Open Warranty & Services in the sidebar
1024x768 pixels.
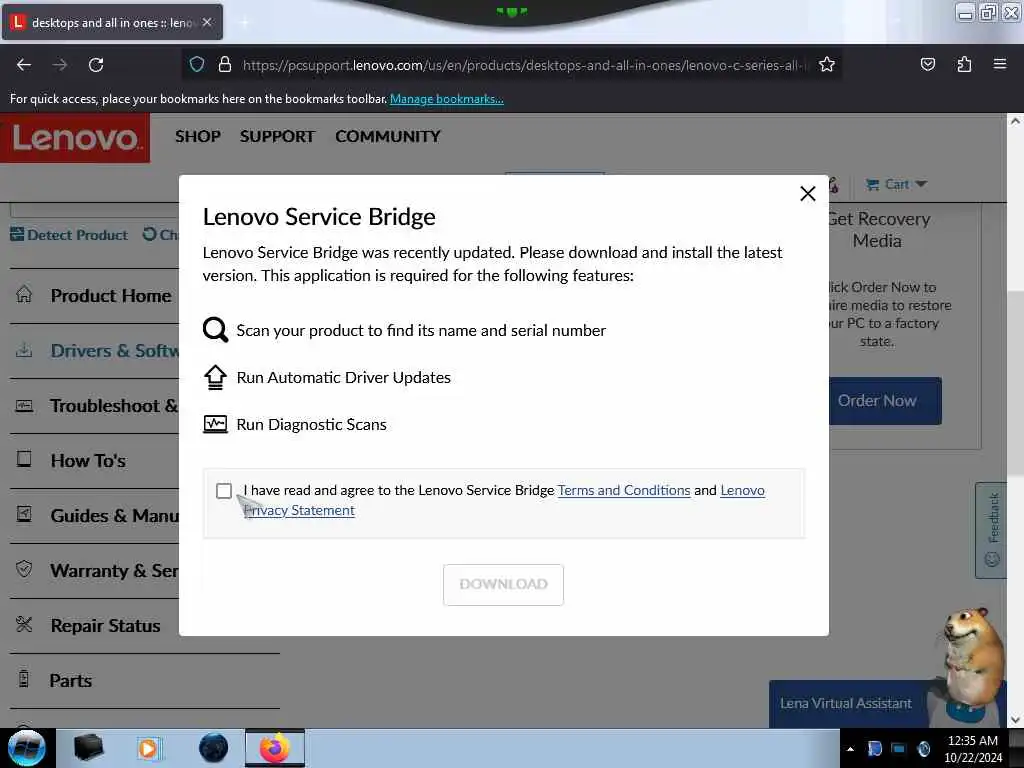(114, 570)
